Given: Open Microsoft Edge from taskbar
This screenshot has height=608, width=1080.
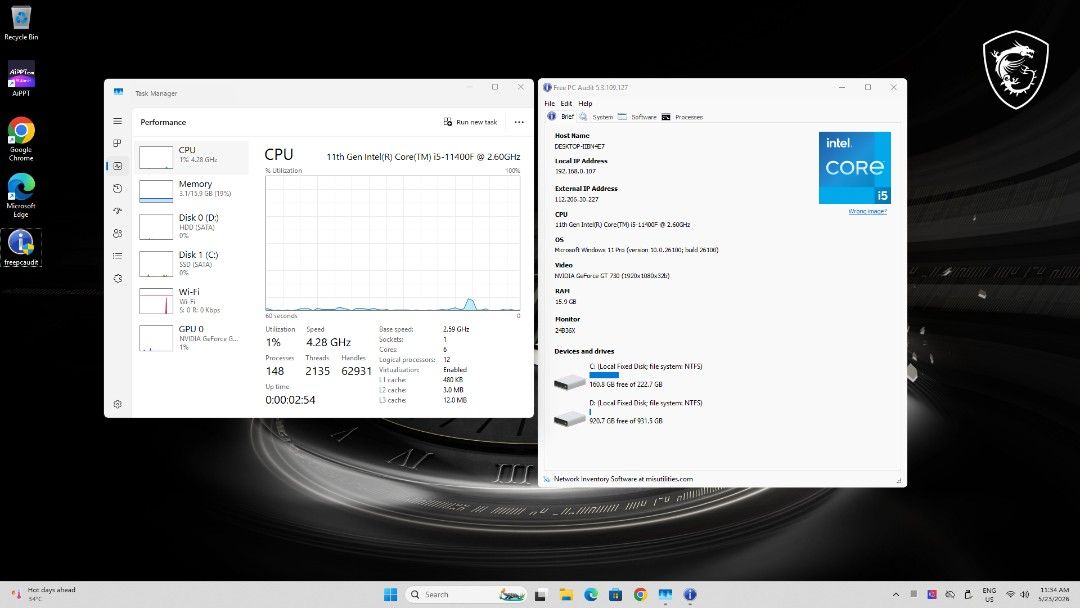Looking at the screenshot, I should [x=591, y=594].
